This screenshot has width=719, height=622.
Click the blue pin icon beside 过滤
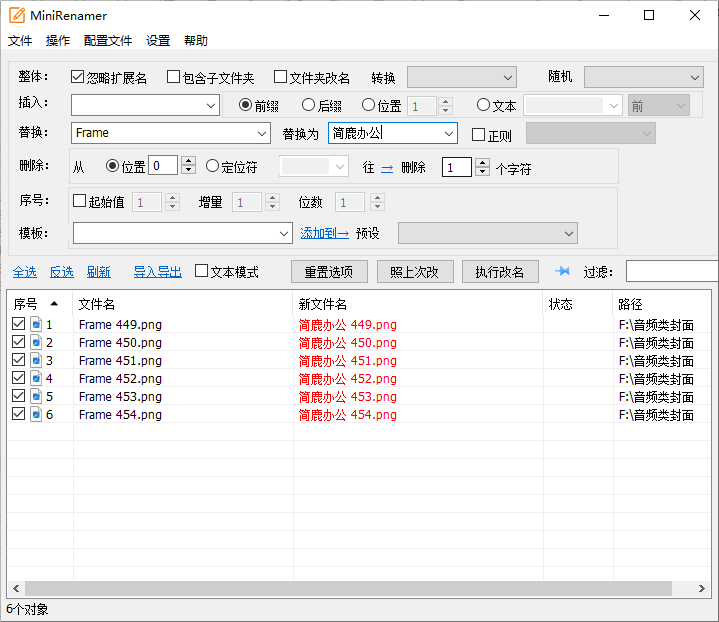coord(562,271)
